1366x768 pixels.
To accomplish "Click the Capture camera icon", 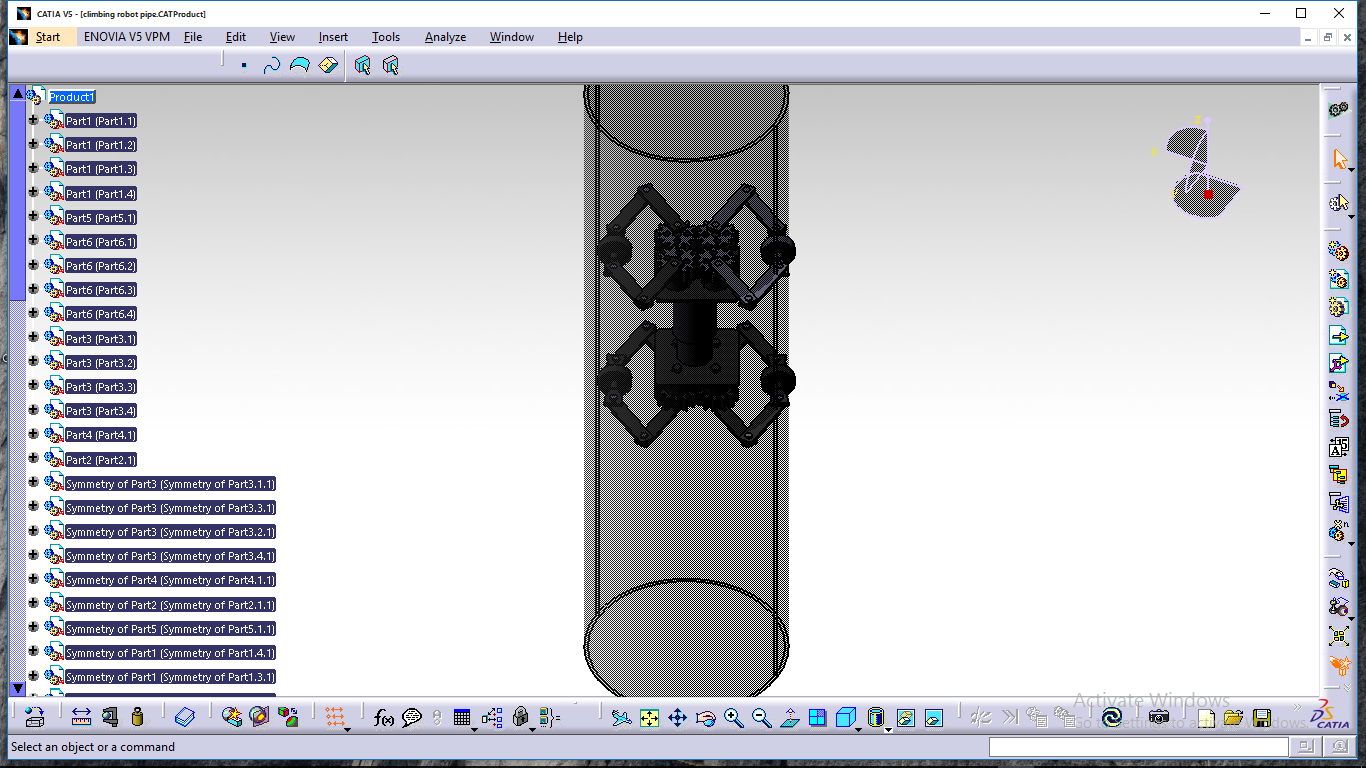I will tap(1158, 717).
